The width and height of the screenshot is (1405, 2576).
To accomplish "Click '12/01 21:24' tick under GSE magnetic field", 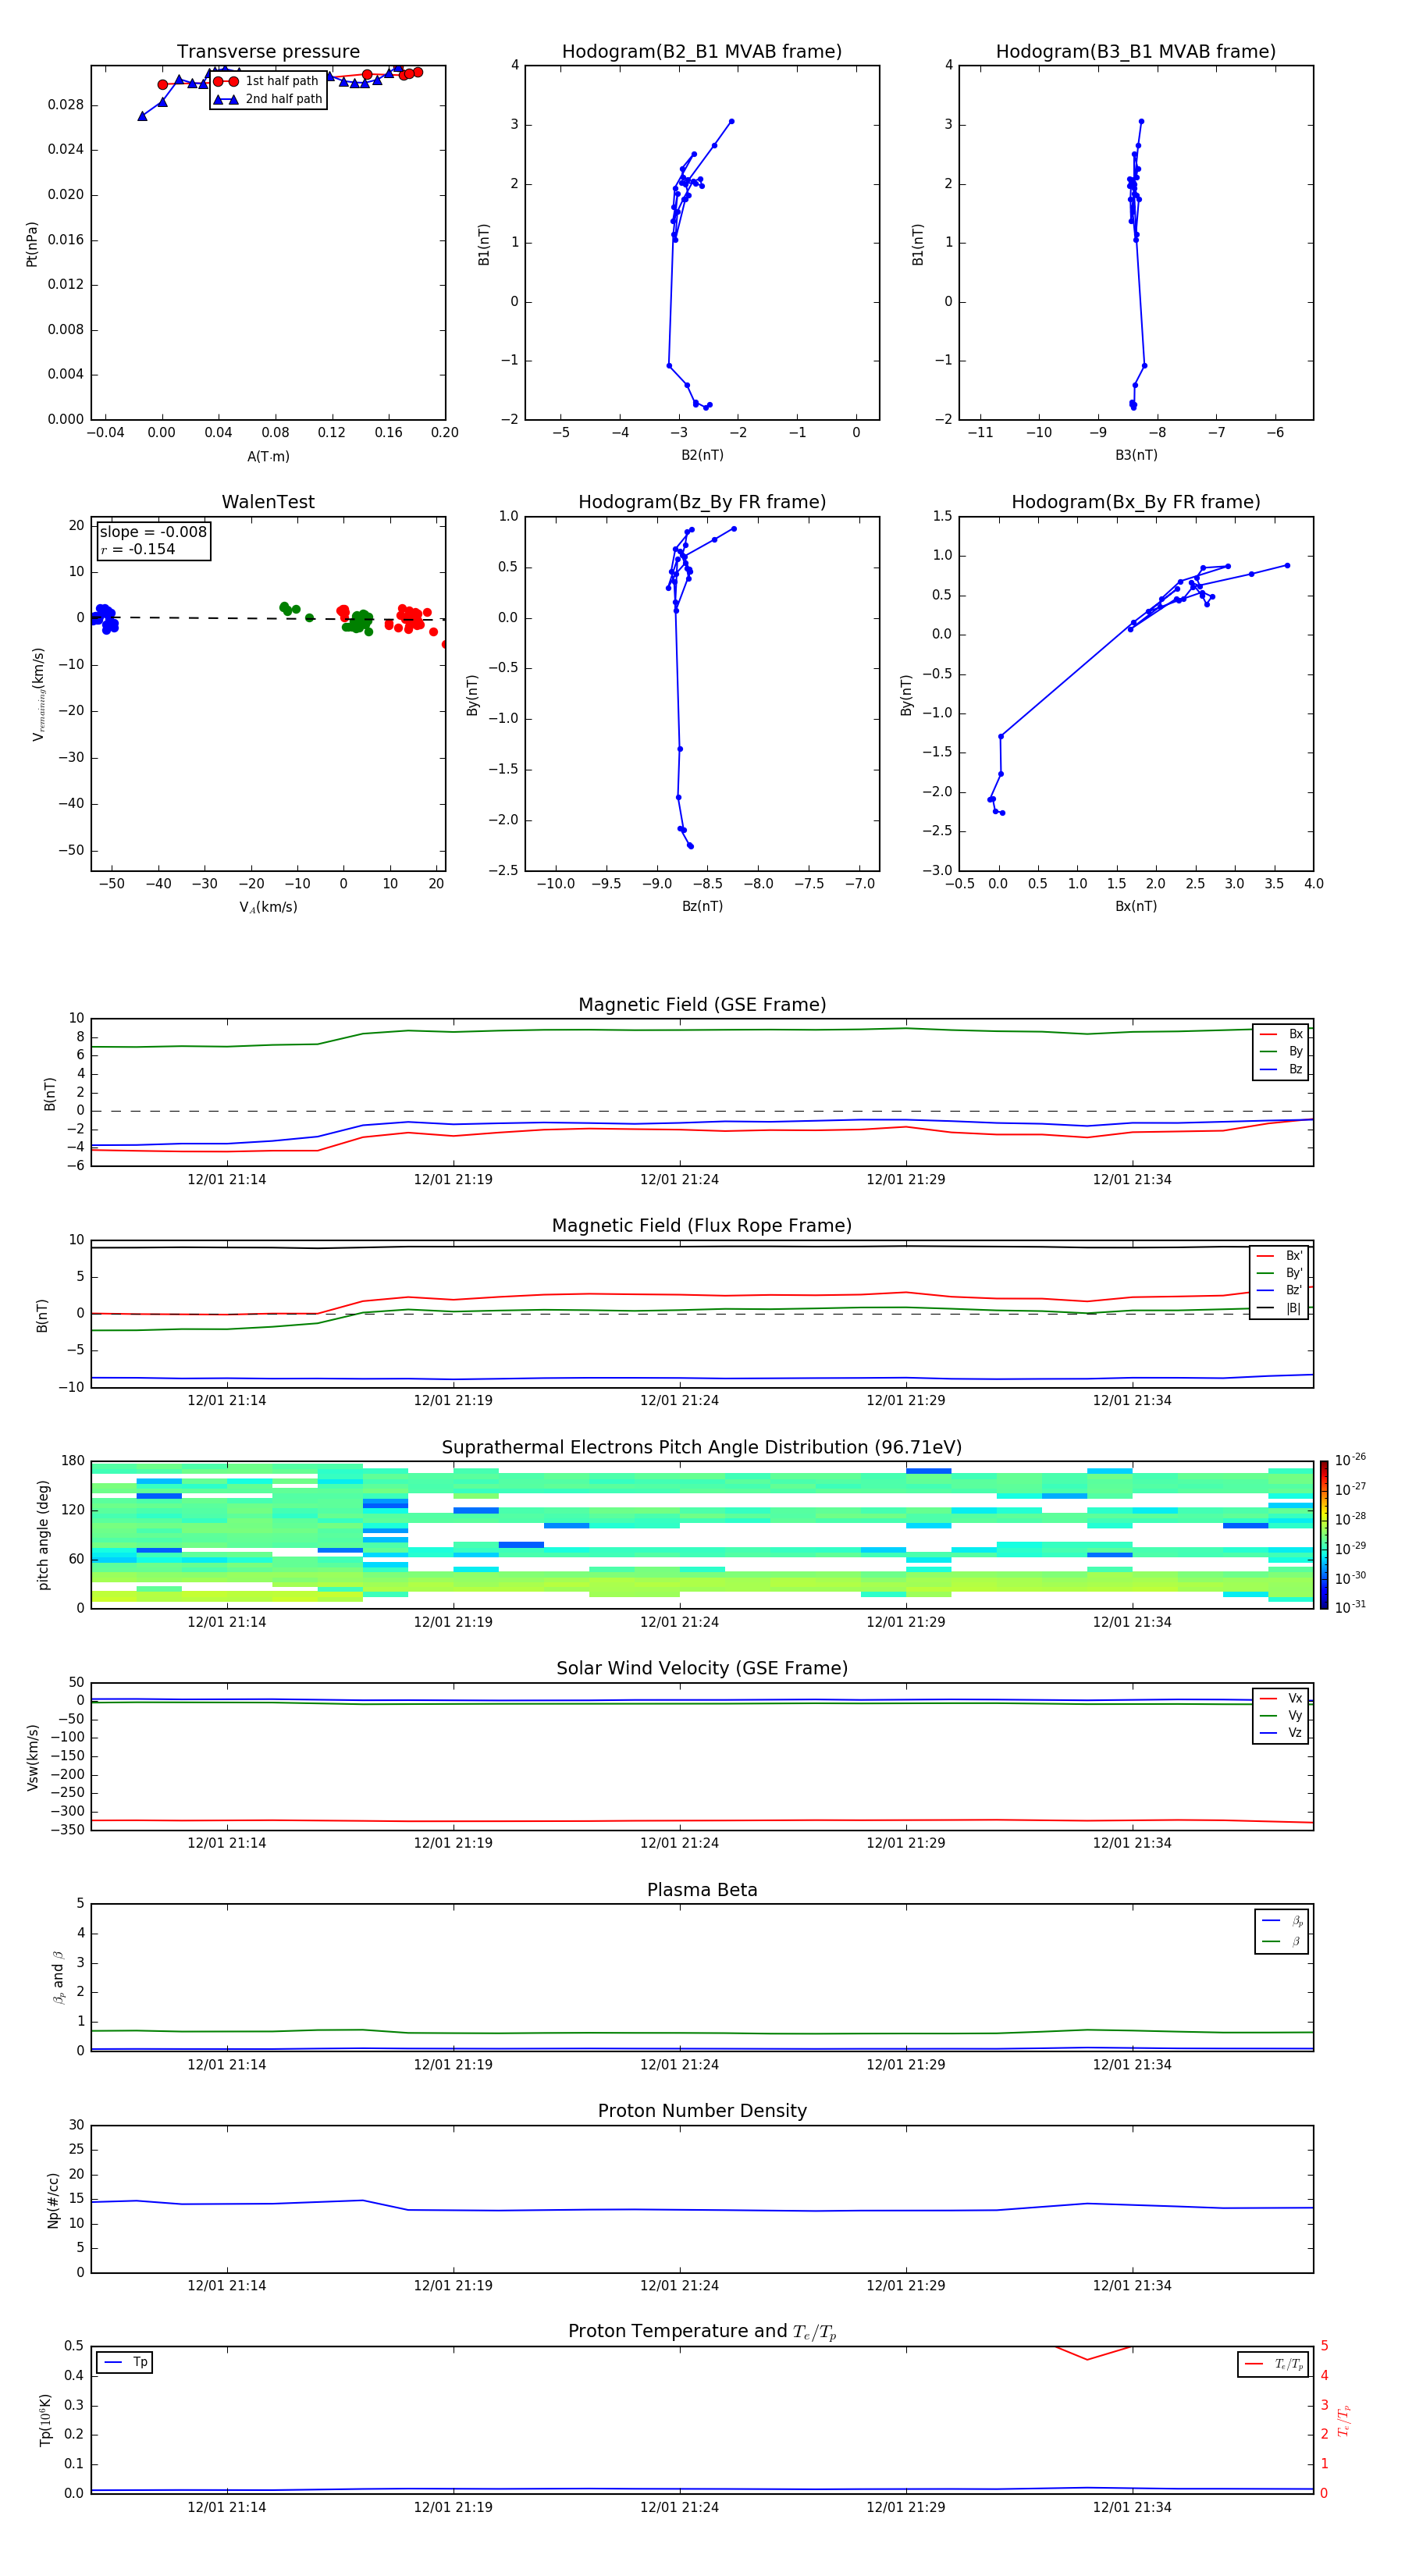I will tap(679, 1180).
